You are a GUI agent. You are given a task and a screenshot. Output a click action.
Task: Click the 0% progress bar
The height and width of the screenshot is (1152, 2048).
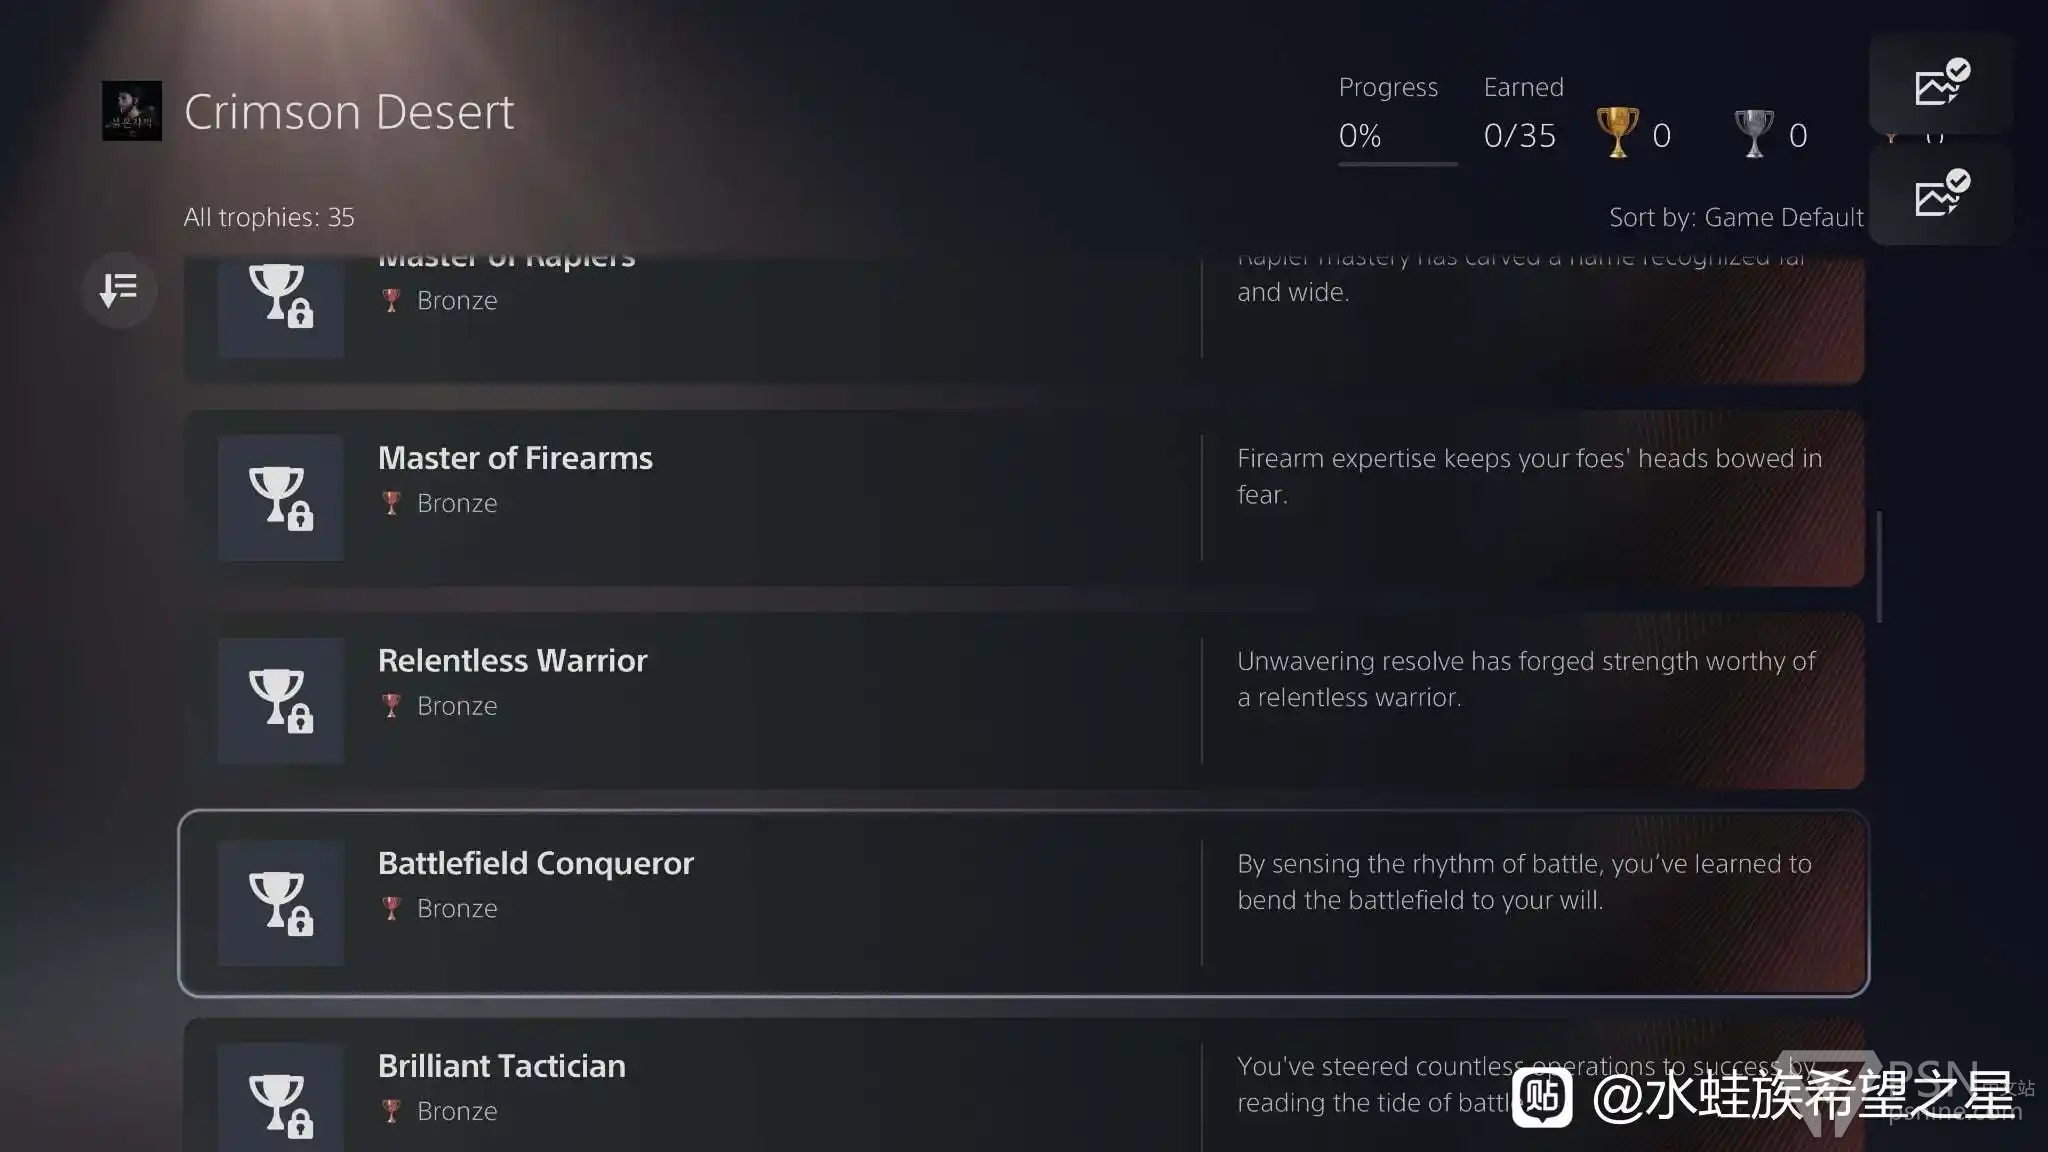coord(1397,163)
